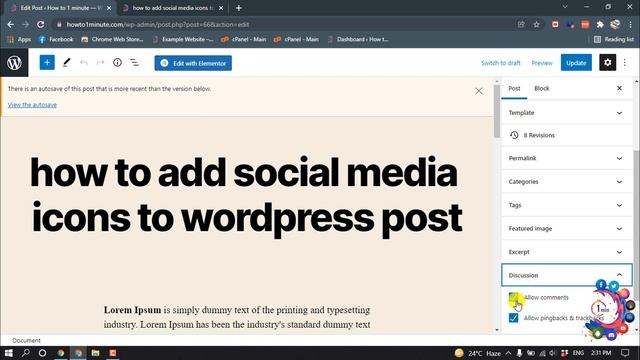Screen dimensions: 640x360
Task: Click the Redo arrow icon
Action: (100, 62)
